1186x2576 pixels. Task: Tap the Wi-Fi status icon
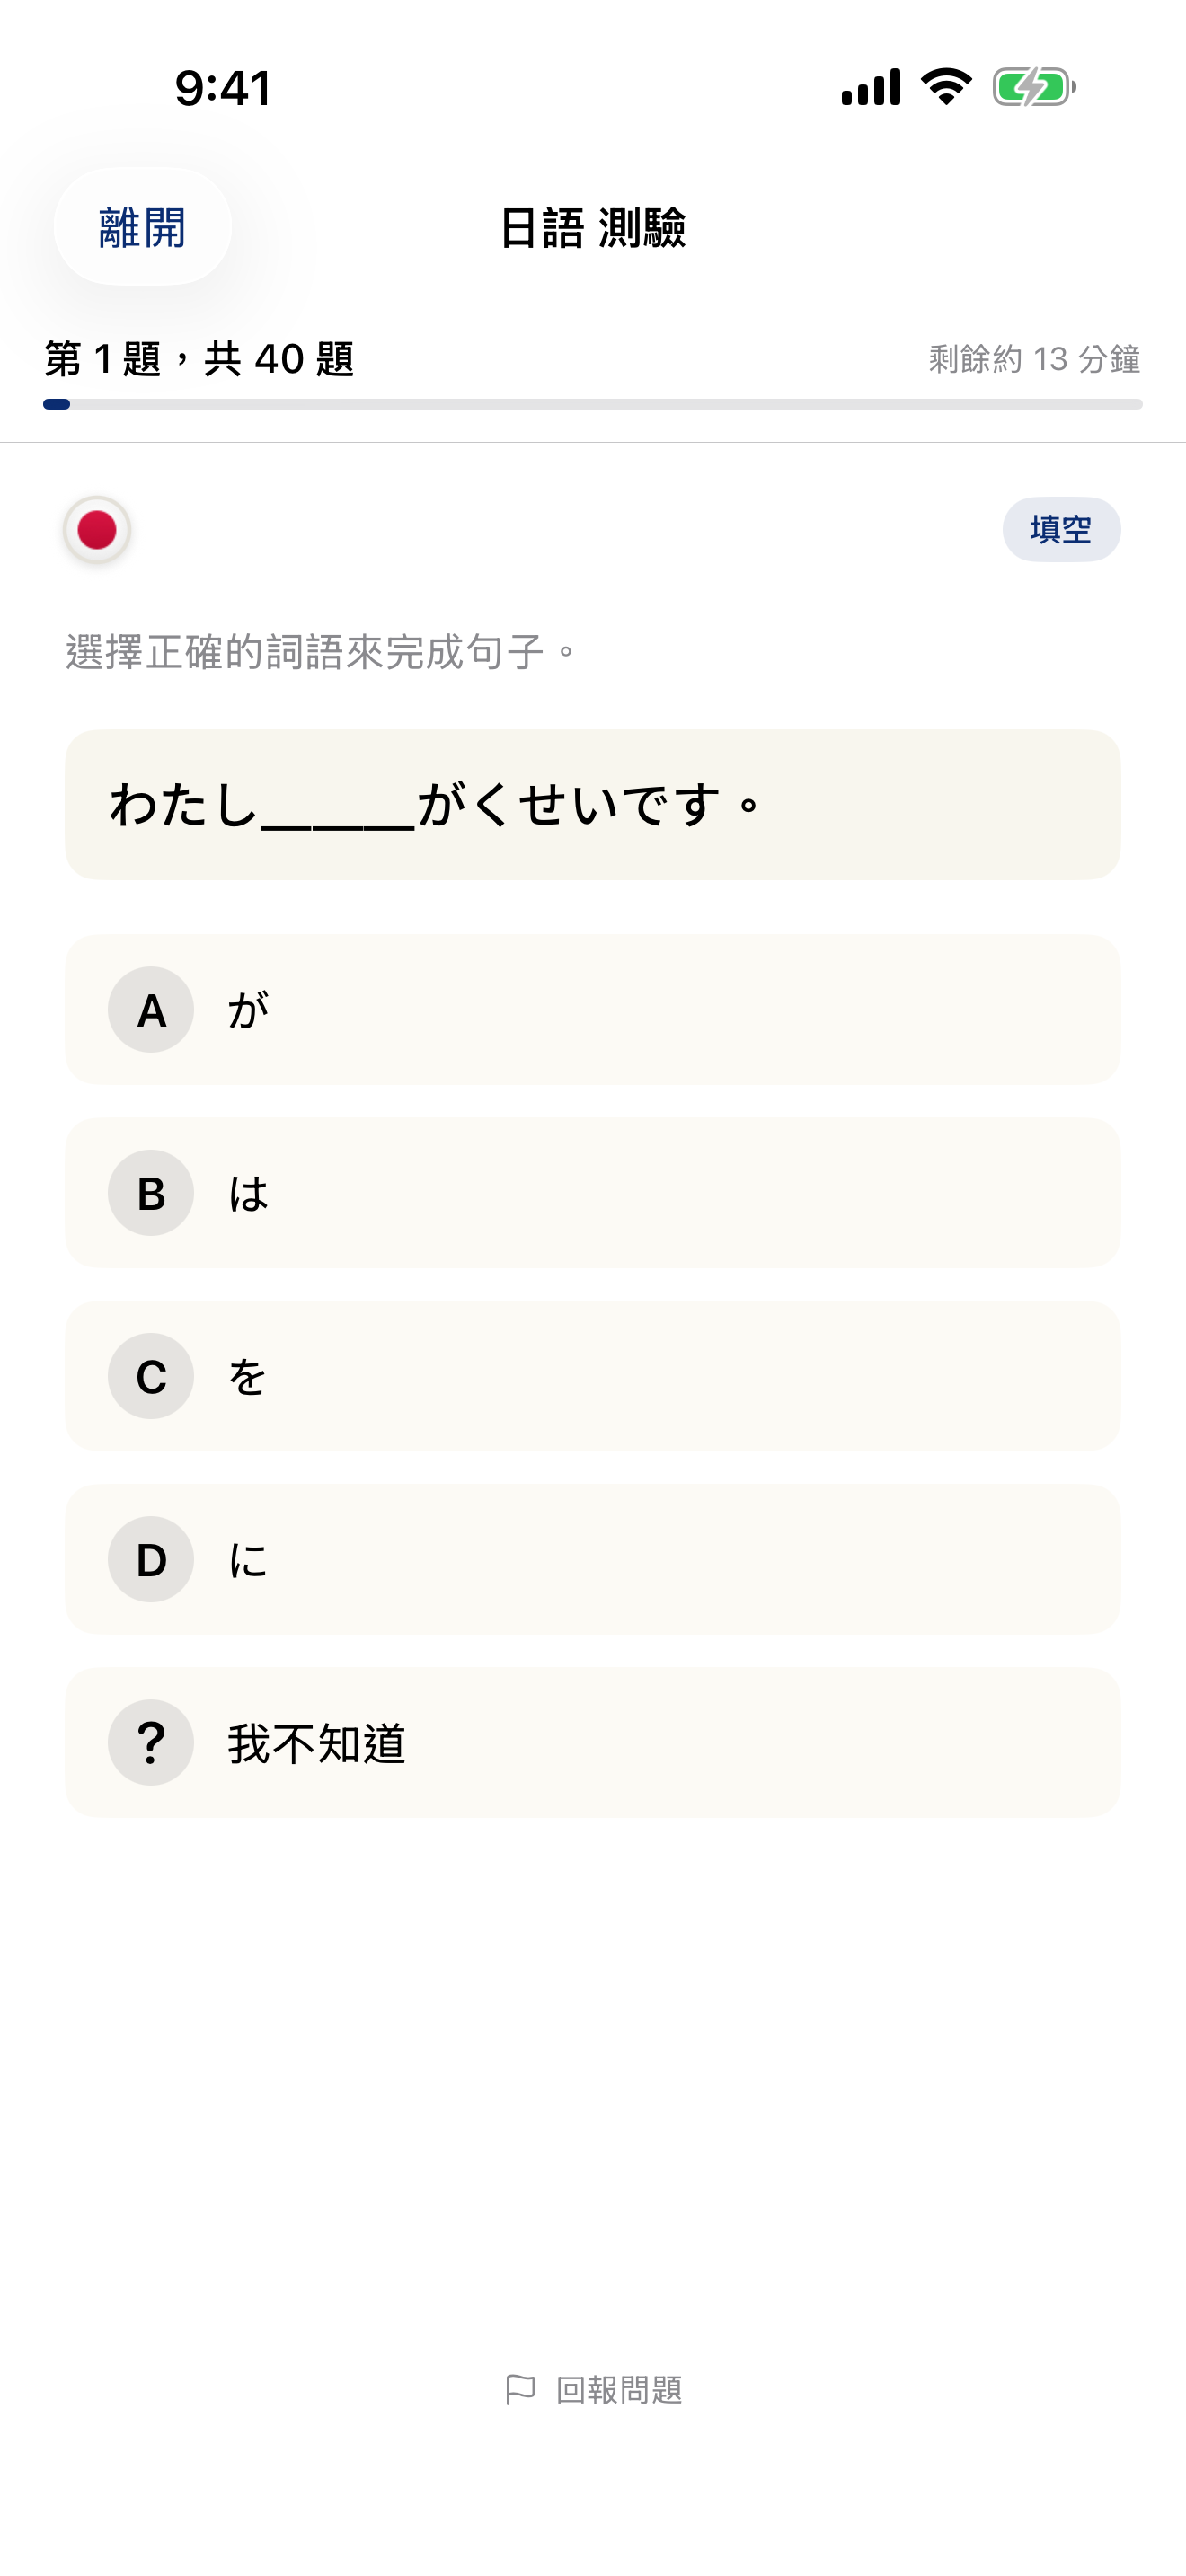click(x=944, y=87)
